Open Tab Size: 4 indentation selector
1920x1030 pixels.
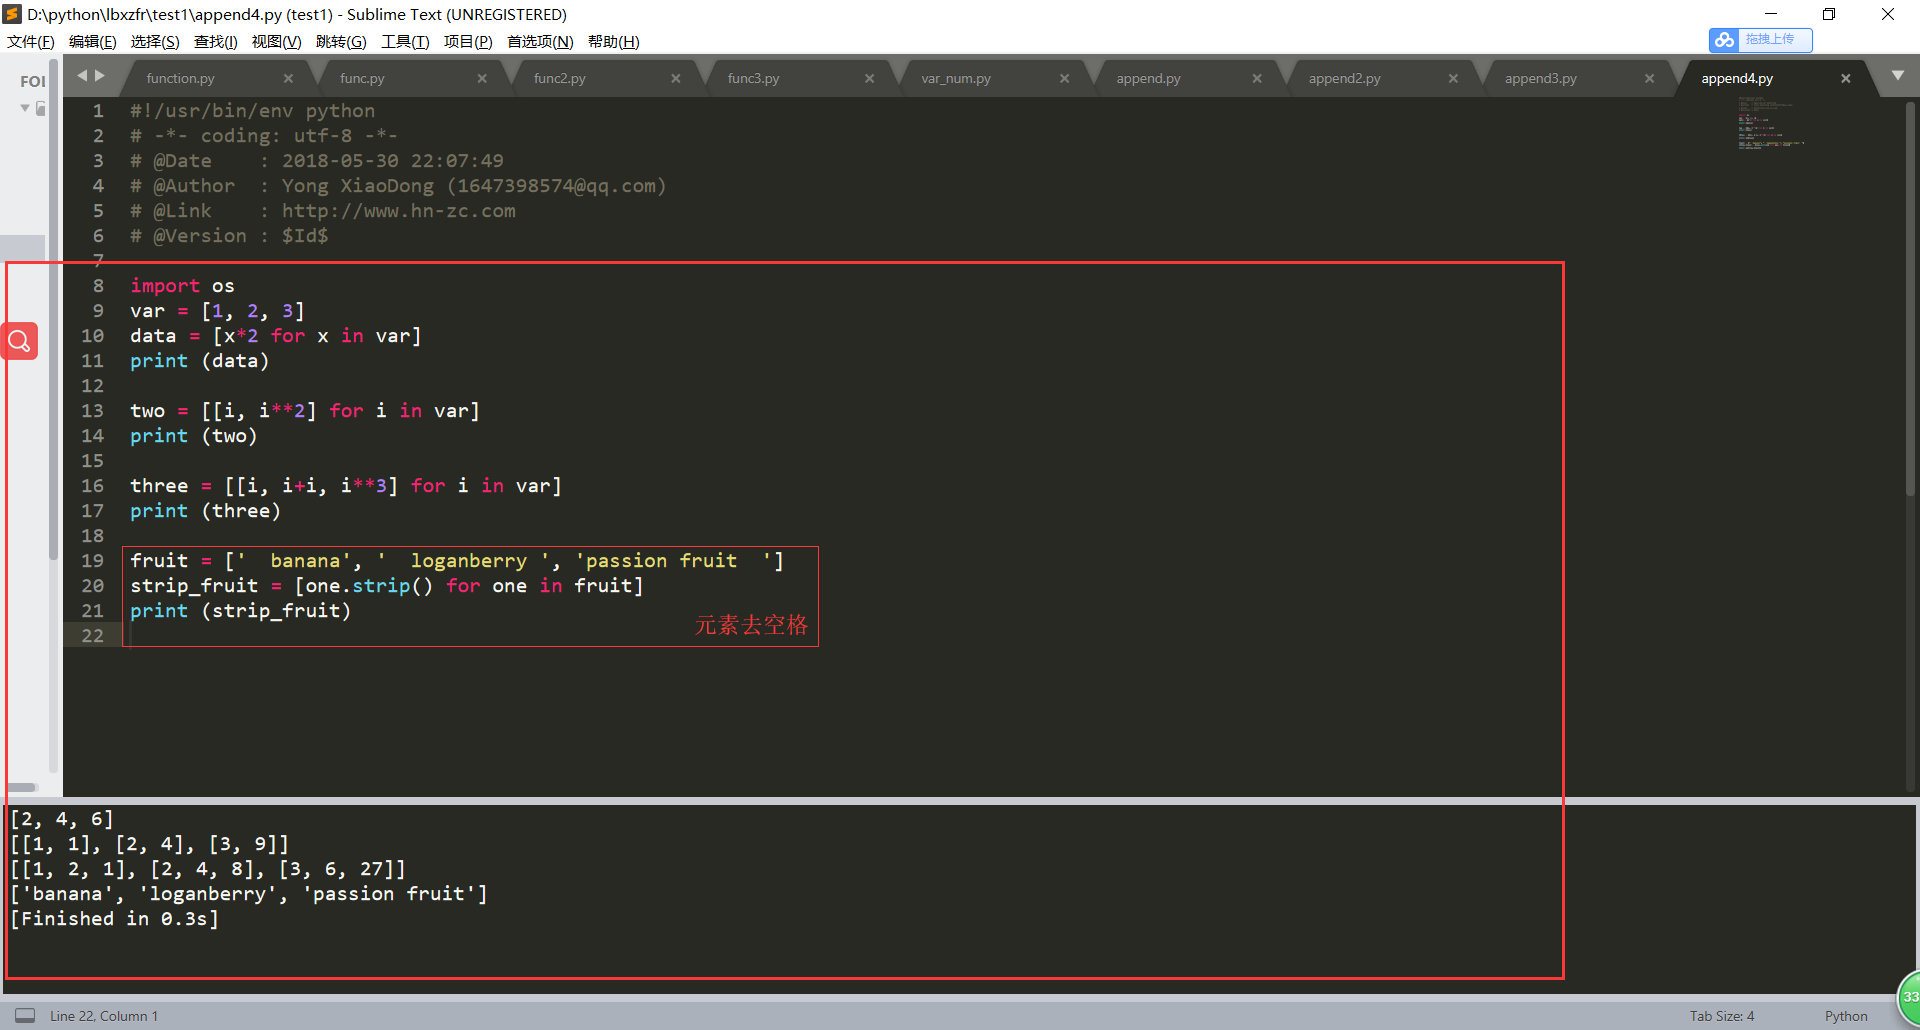click(1721, 1016)
